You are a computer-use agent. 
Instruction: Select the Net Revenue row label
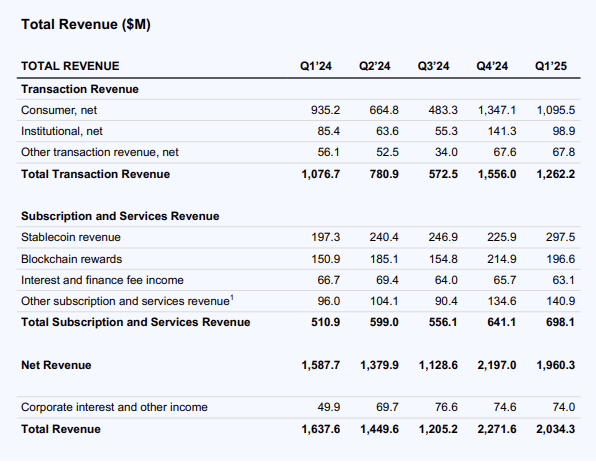(x=56, y=365)
